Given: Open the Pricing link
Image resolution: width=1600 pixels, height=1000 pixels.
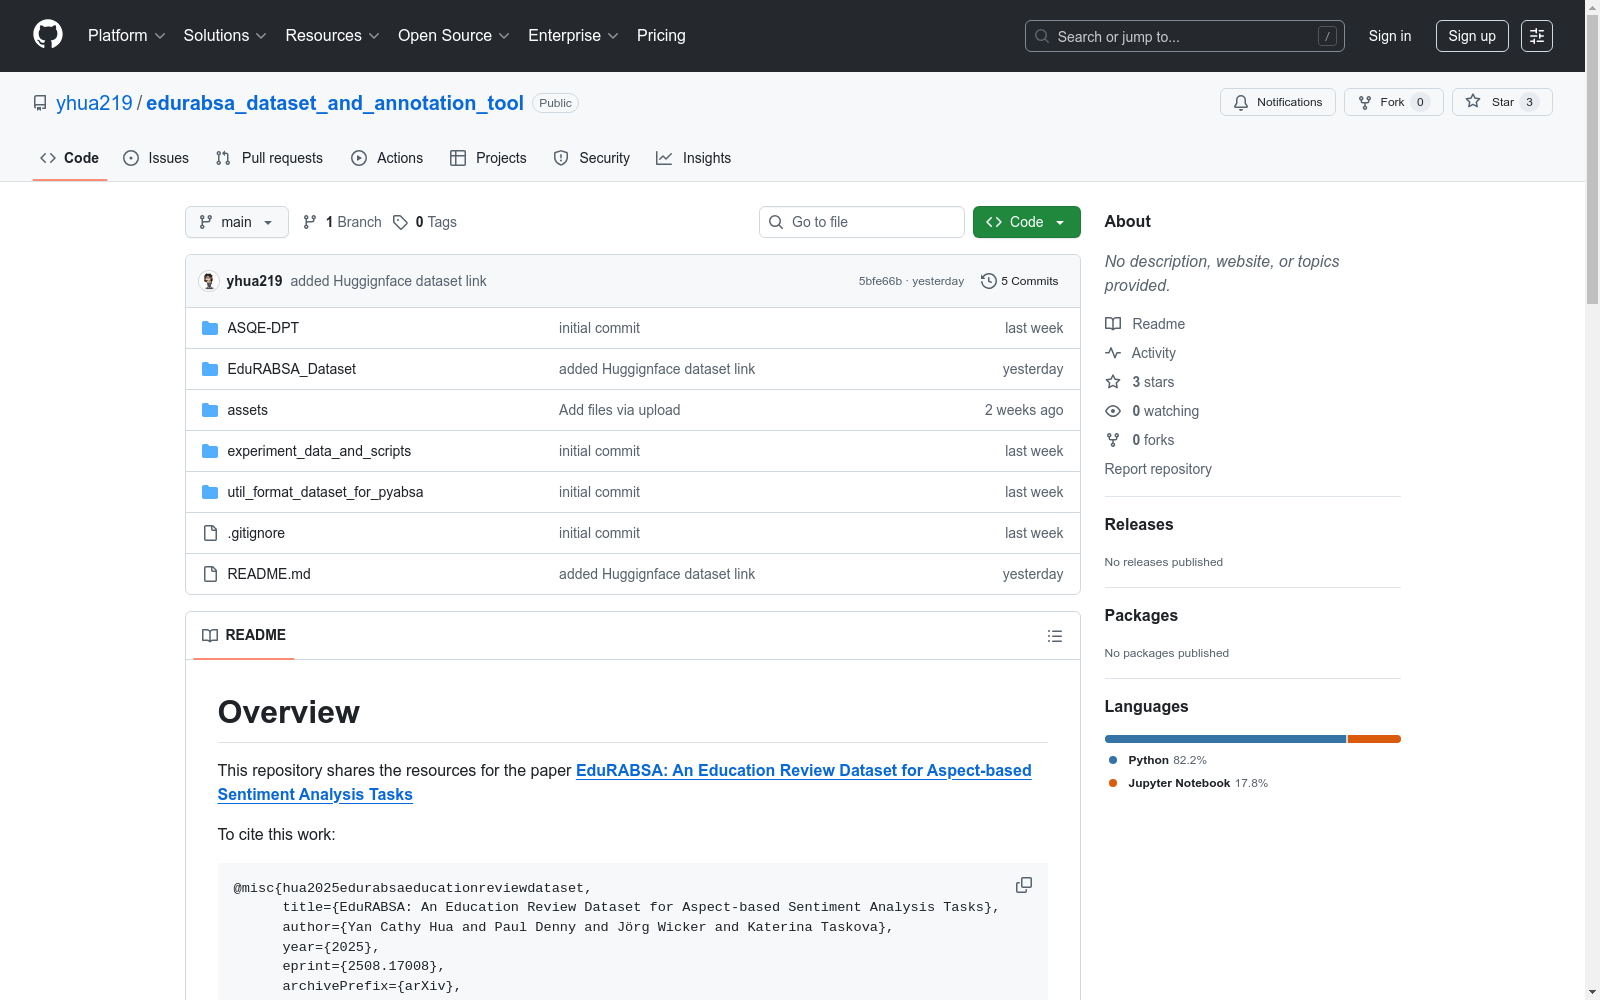Looking at the screenshot, I should tap(661, 35).
